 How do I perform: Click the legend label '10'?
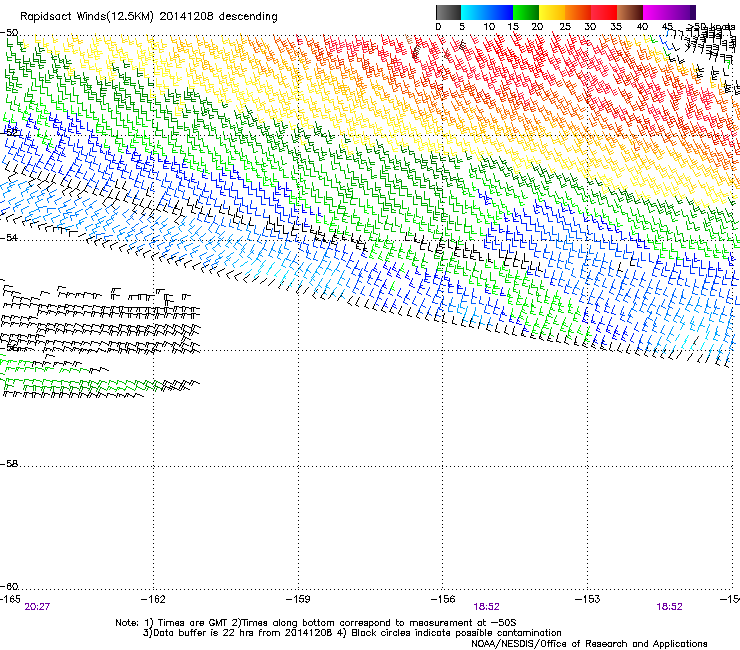pyautogui.click(x=489, y=27)
